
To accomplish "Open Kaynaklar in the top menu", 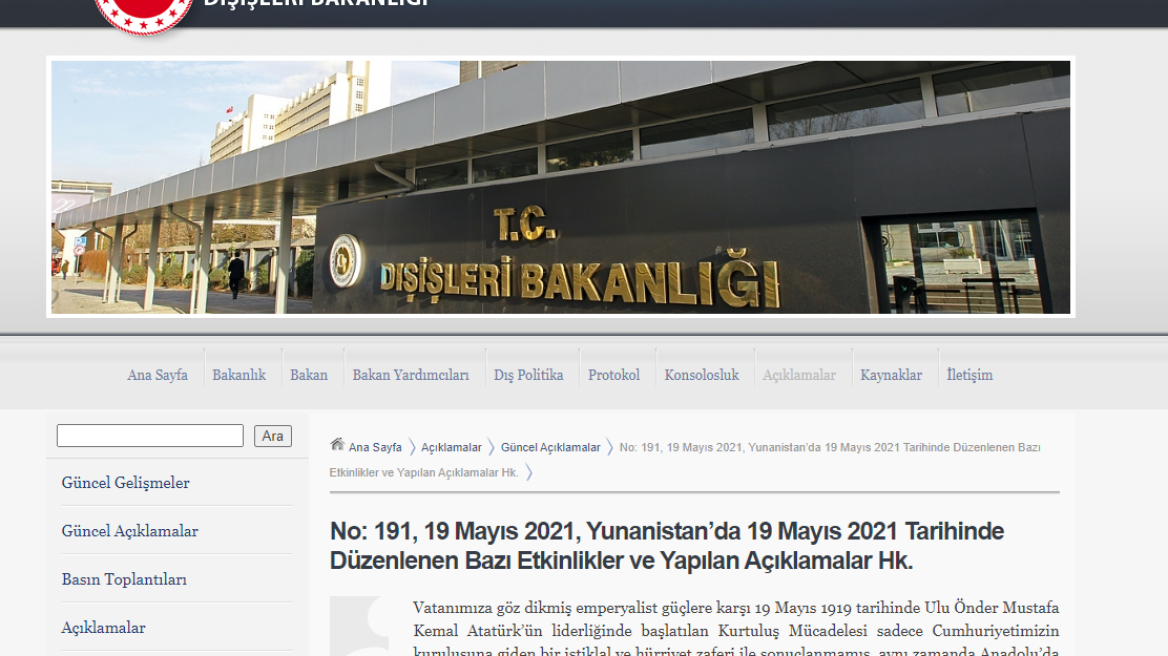I will (x=891, y=375).
